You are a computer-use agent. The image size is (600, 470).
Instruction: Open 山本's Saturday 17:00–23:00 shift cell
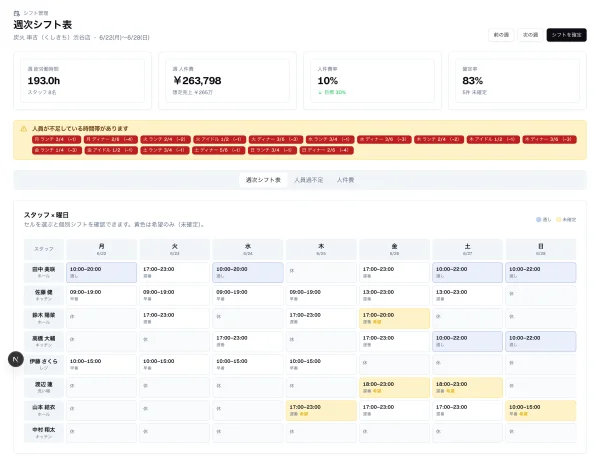(467, 410)
